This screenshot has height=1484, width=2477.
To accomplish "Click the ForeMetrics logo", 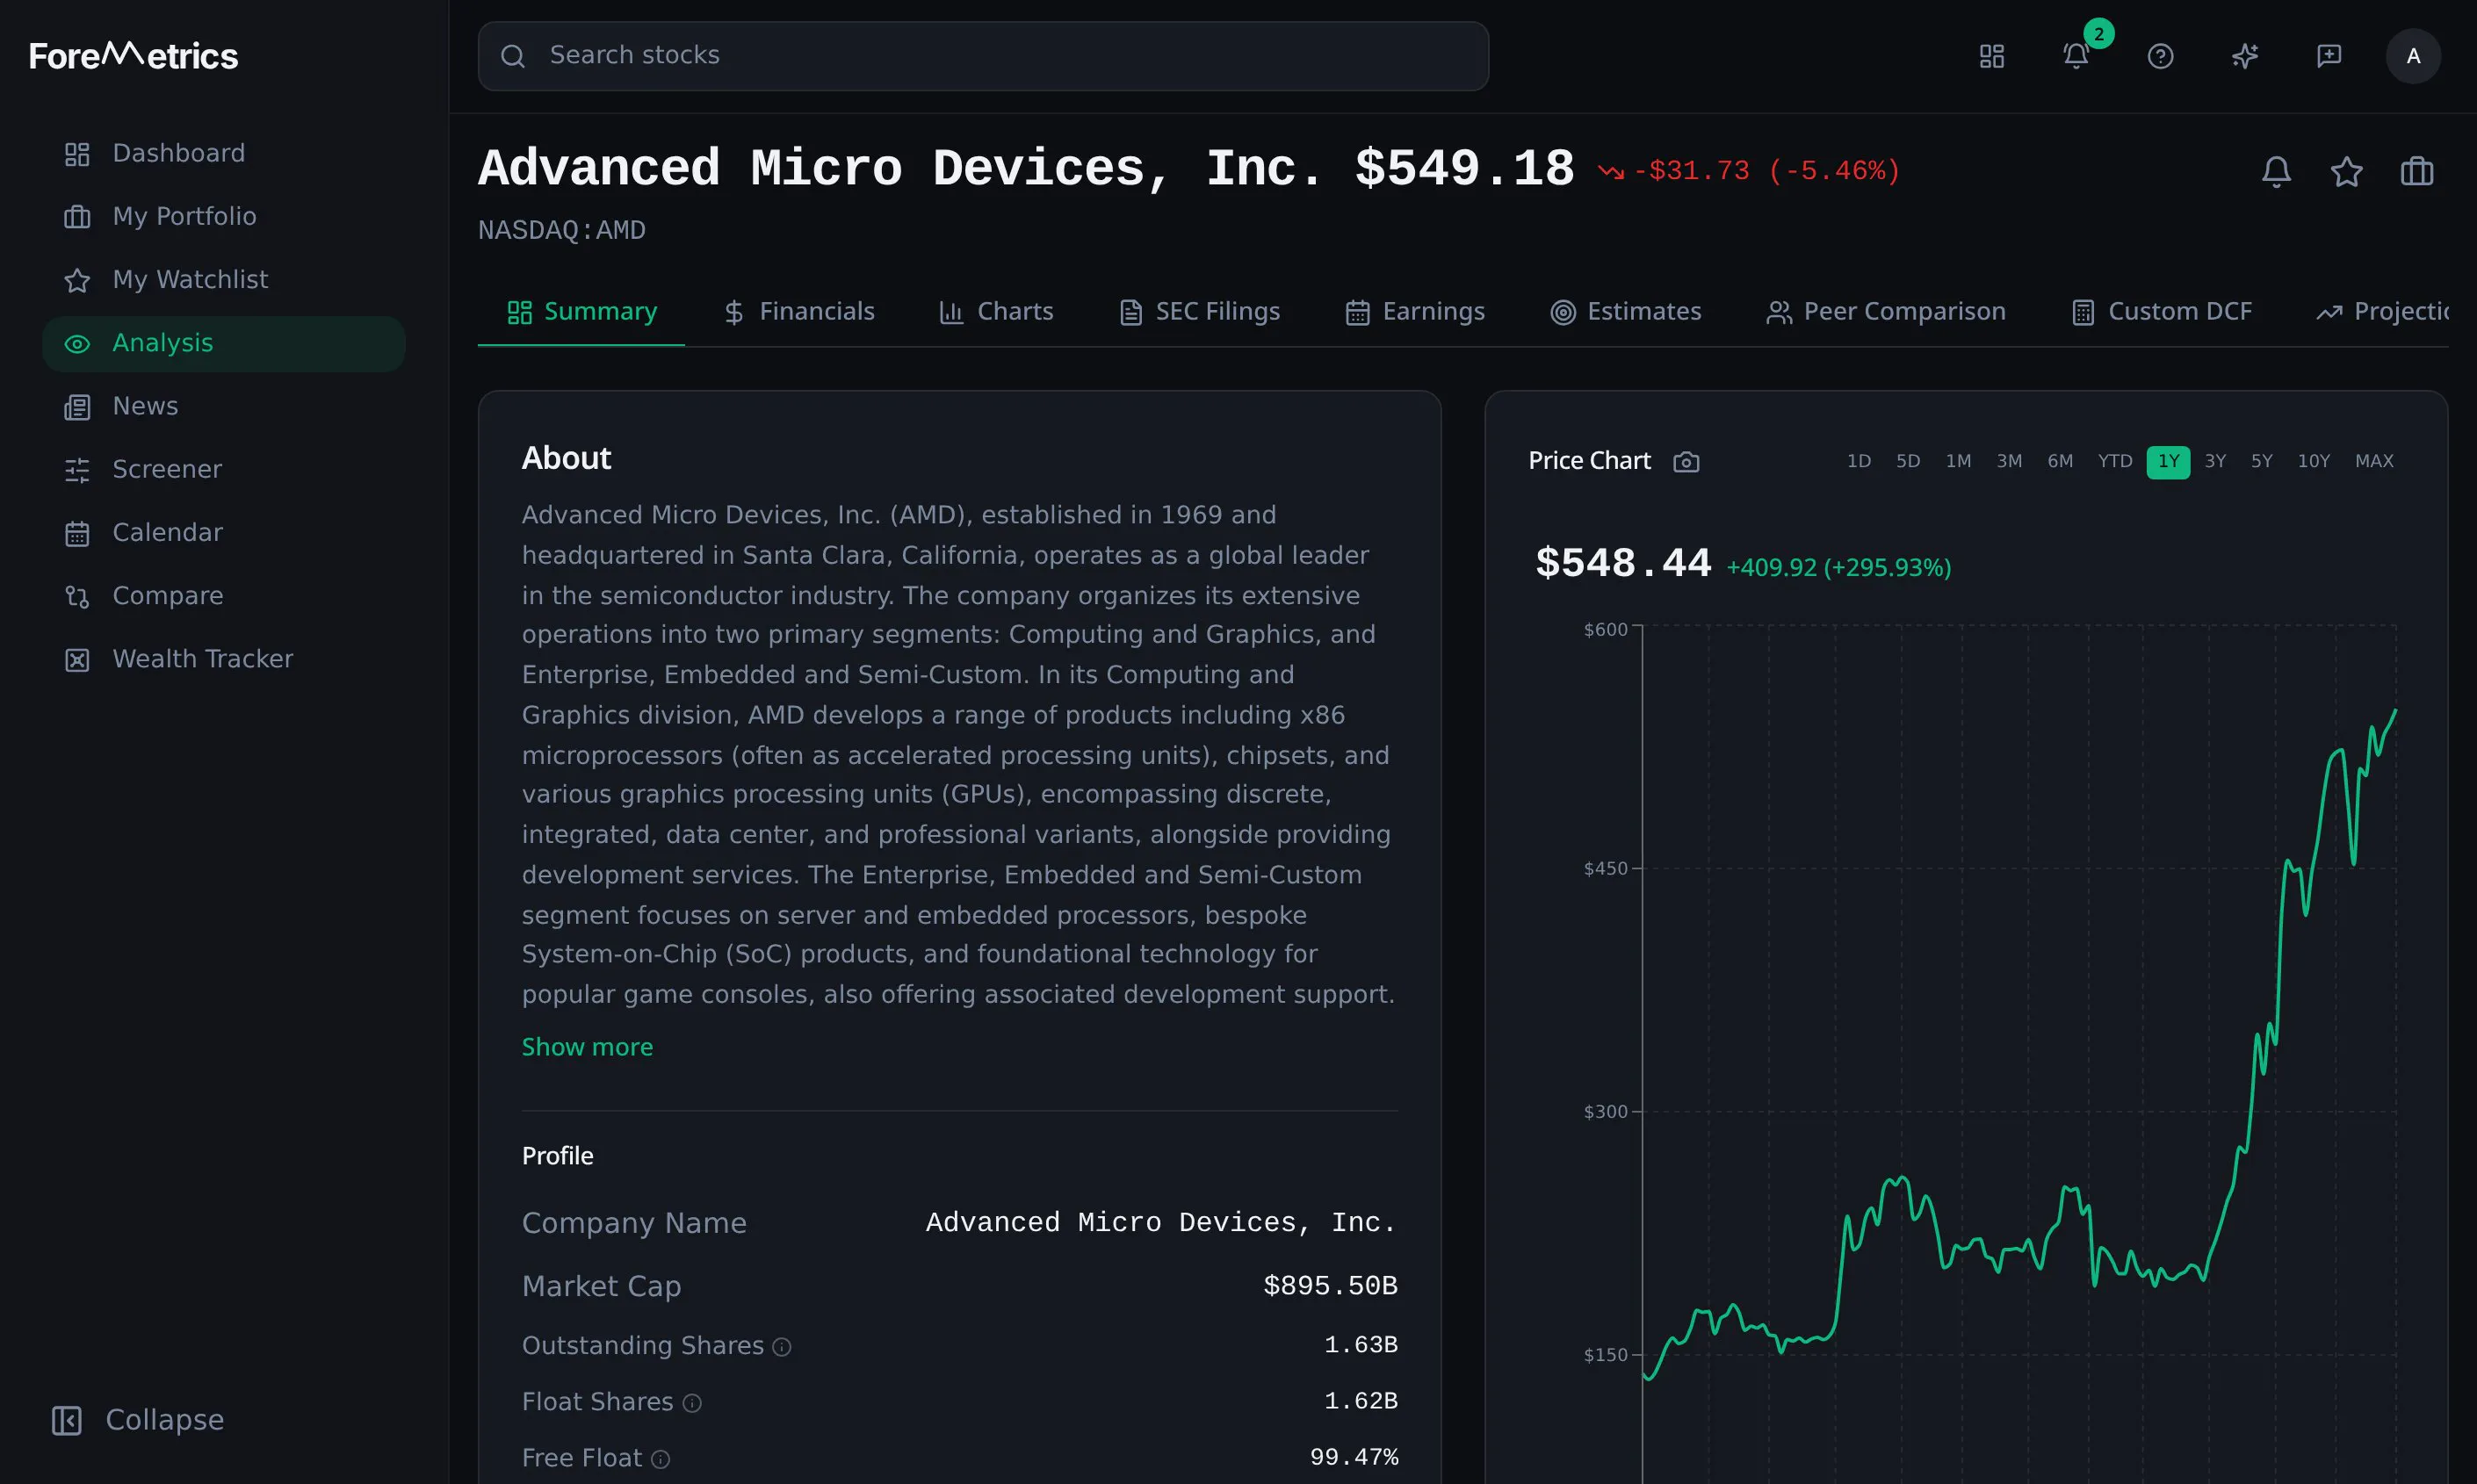I will tap(133, 55).
